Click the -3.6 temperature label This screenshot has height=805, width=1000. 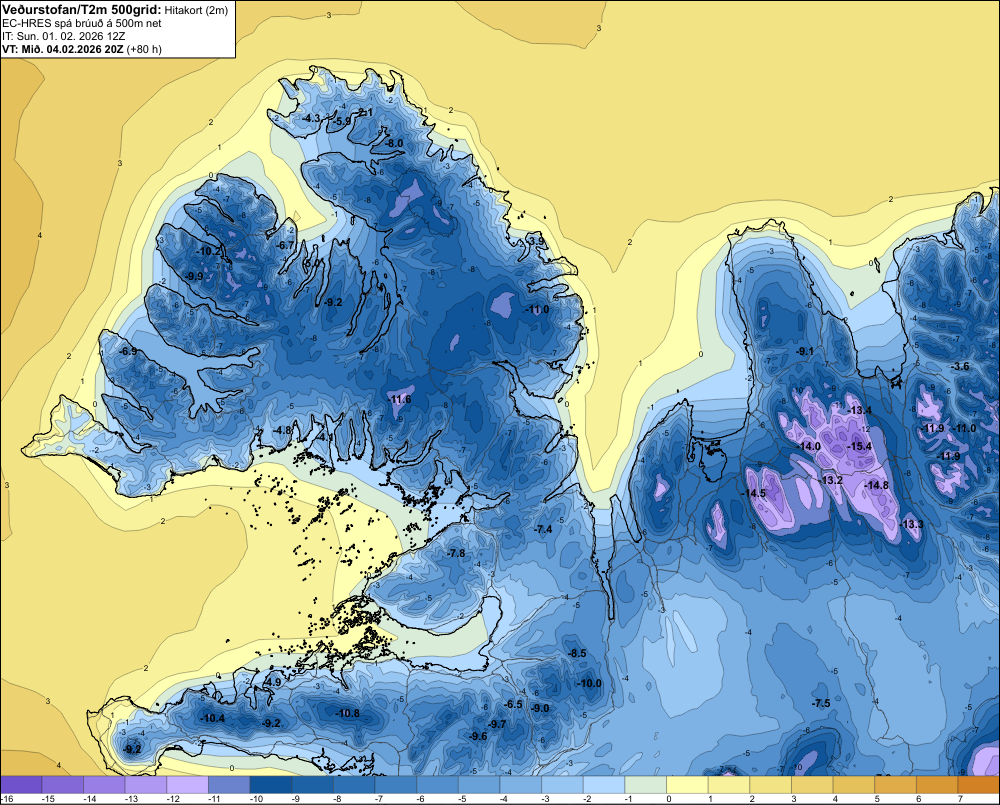pyautogui.click(x=960, y=367)
